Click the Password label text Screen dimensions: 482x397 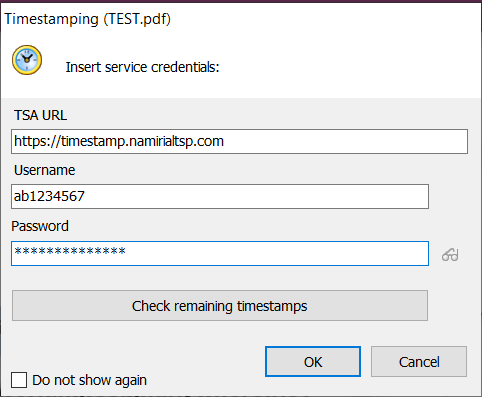tap(40, 226)
